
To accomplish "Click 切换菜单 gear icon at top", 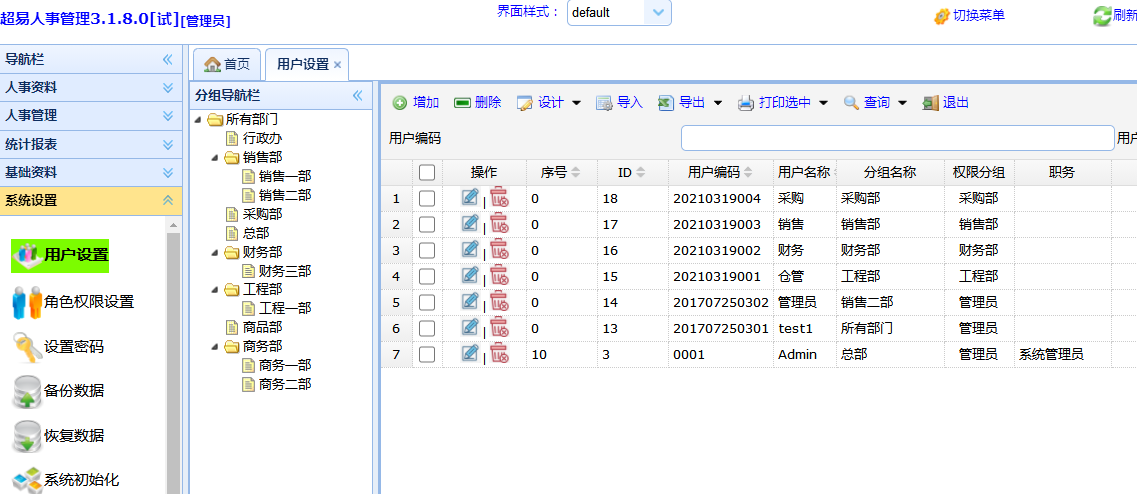I will (x=941, y=16).
